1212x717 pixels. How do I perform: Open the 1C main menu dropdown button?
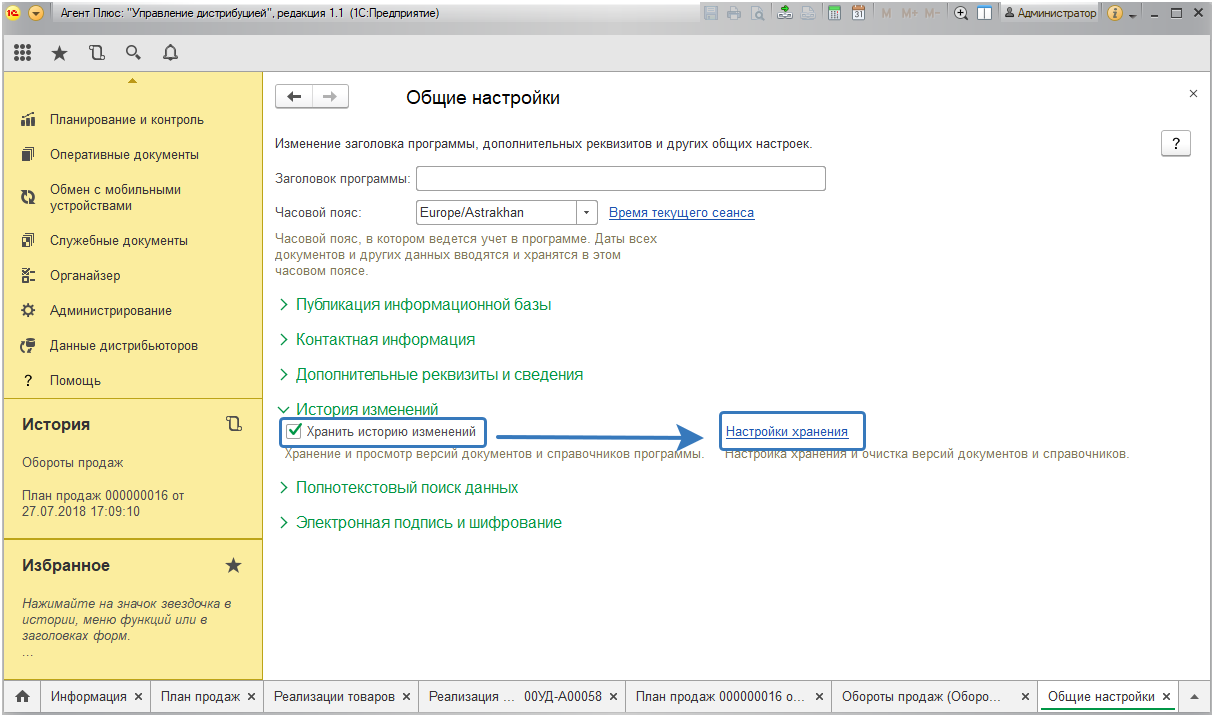click(x=36, y=13)
